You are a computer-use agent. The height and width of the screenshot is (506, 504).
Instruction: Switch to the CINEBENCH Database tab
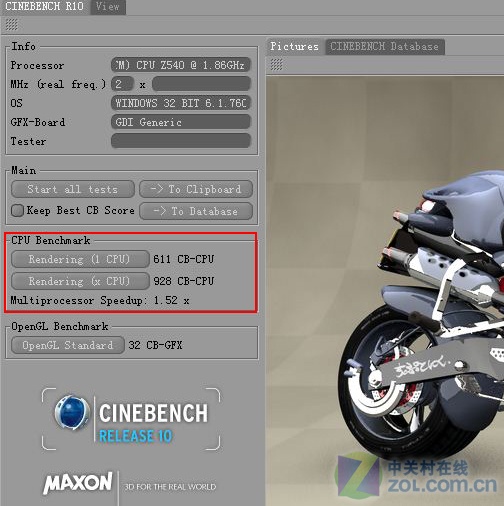click(384, 46)
